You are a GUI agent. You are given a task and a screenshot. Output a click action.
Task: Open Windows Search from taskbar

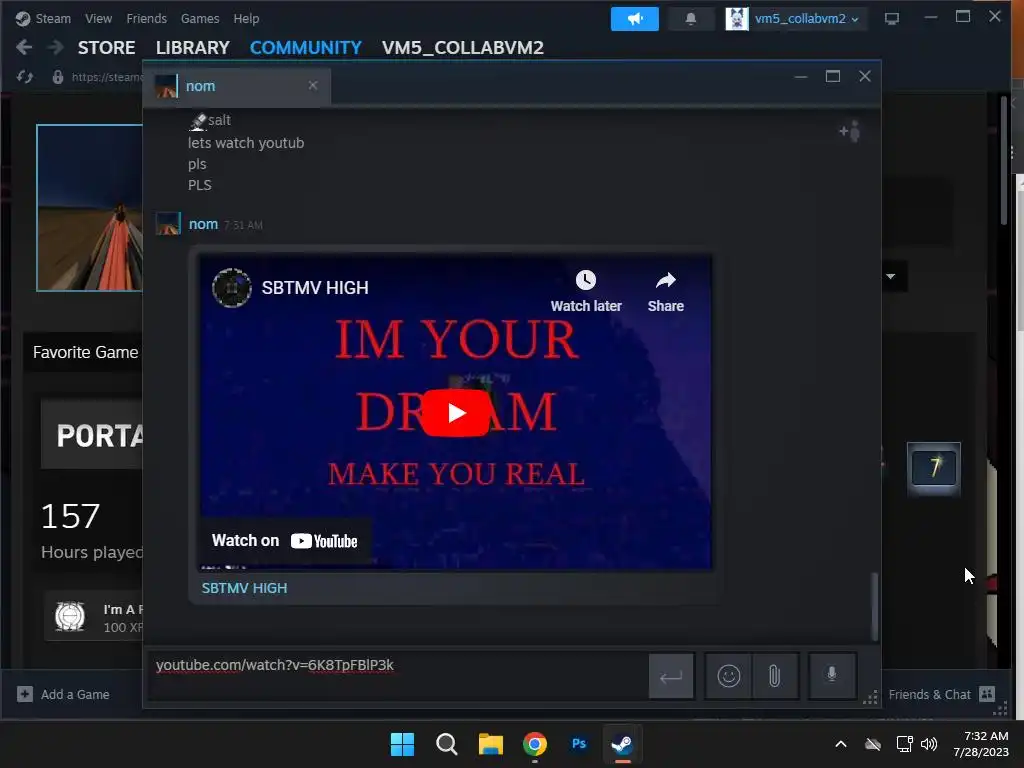tap(447, 744)
